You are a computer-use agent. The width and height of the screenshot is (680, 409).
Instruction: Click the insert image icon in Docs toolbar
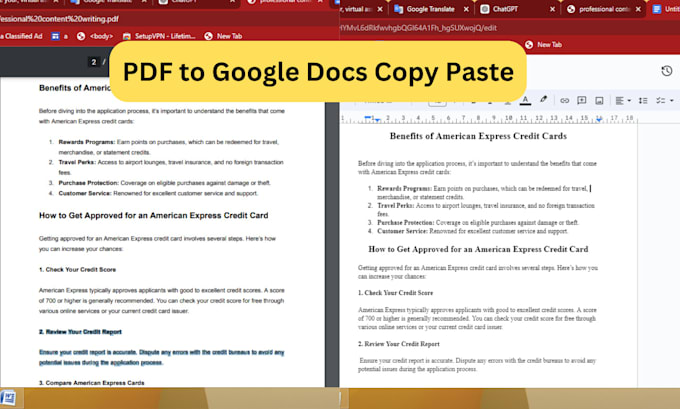(x=599, y=101)
